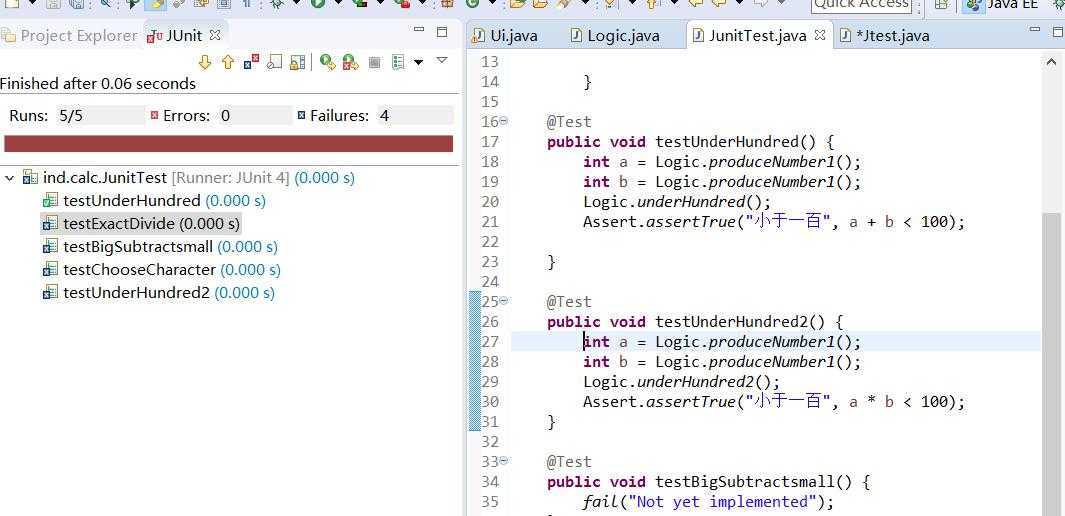Viewport: 1065px width, 516px height.
Task: Fold testUnderHundred method at line 16
Action: (503, 121)
